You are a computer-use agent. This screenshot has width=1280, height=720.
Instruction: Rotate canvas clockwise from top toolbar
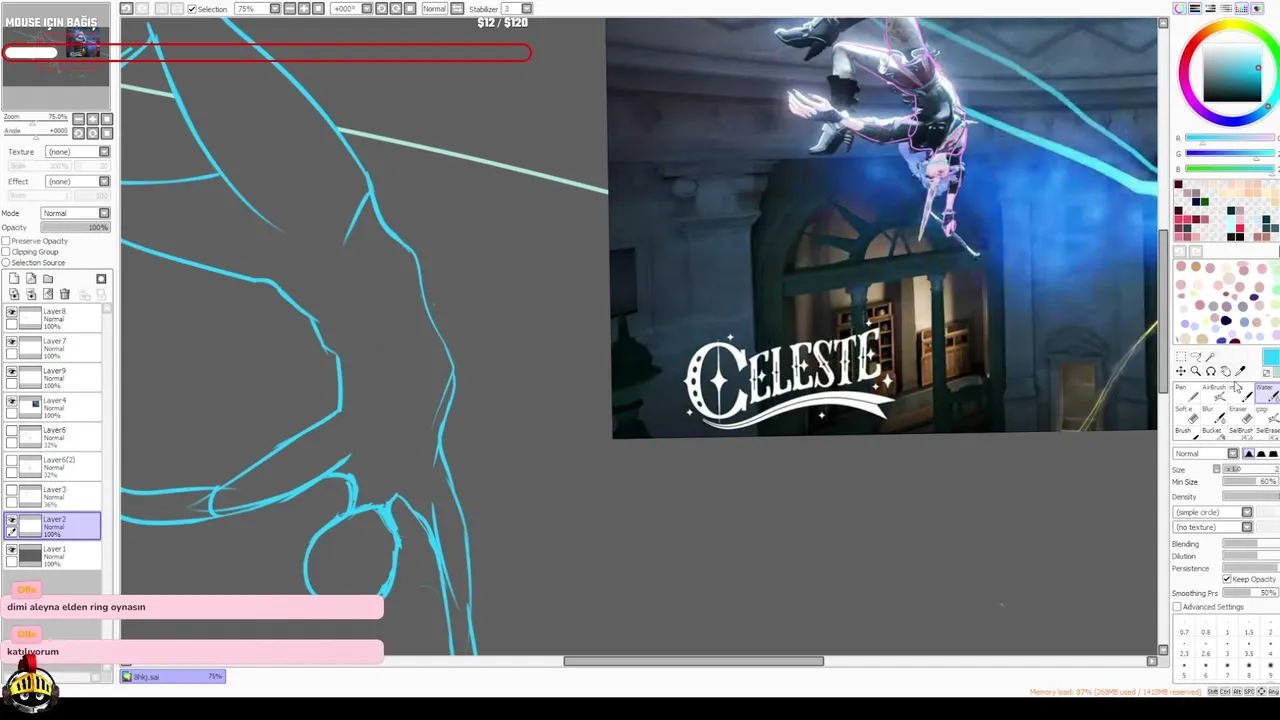coord(396,9)
